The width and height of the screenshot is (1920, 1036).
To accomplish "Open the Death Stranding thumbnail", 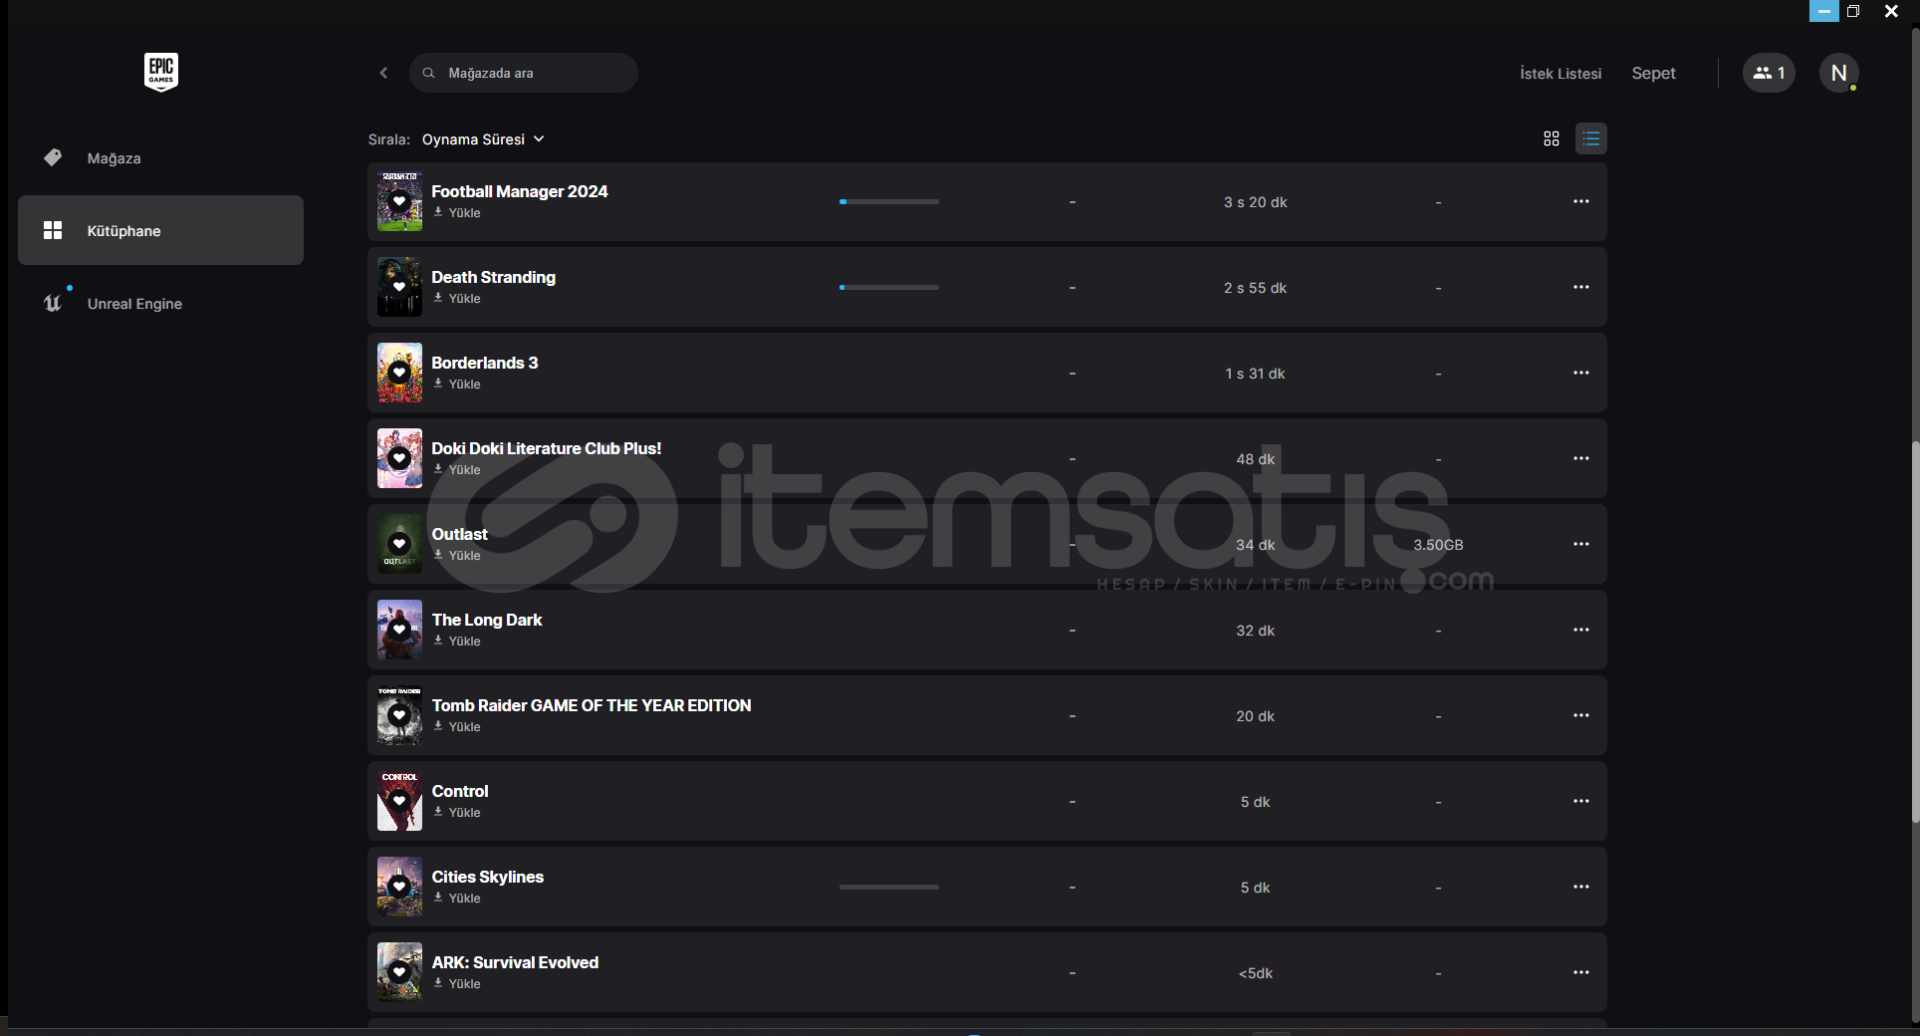I will 399,288.
